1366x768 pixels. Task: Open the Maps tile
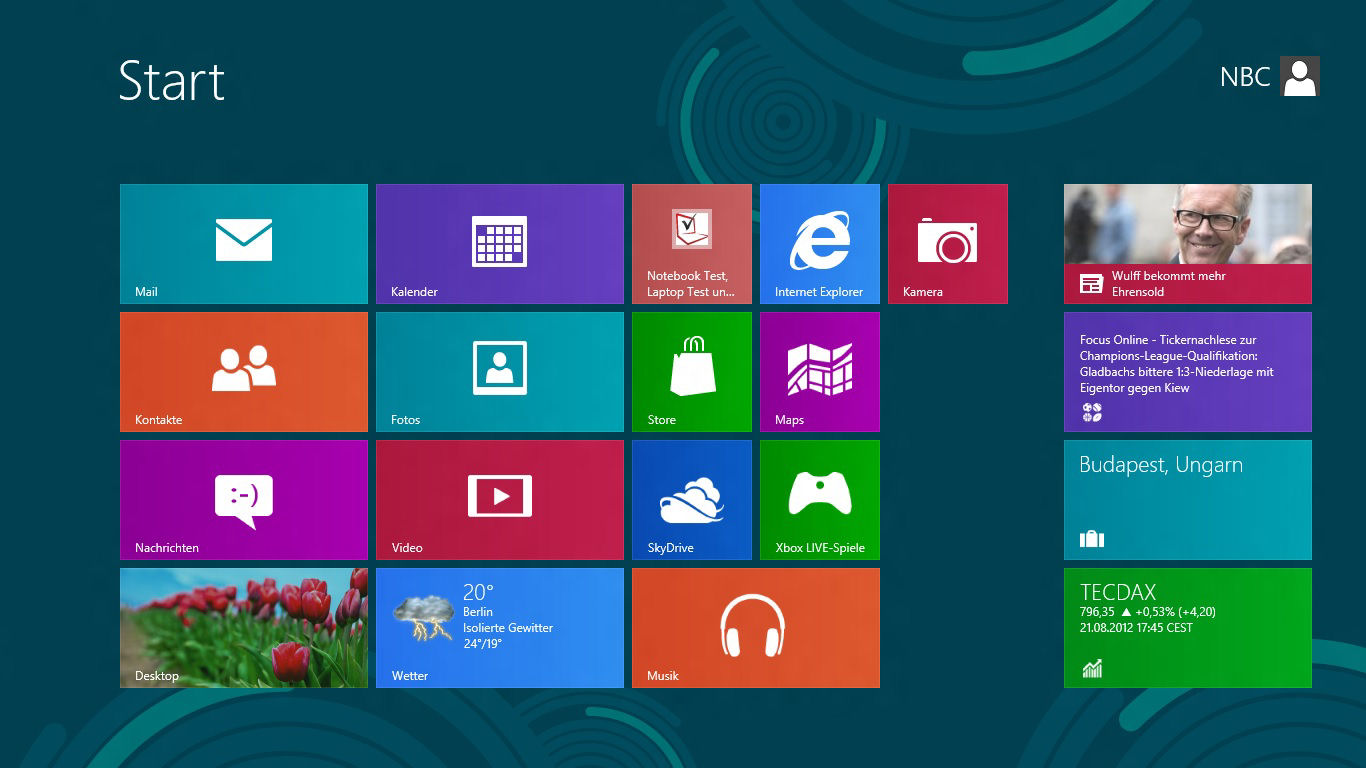(819, 371)
